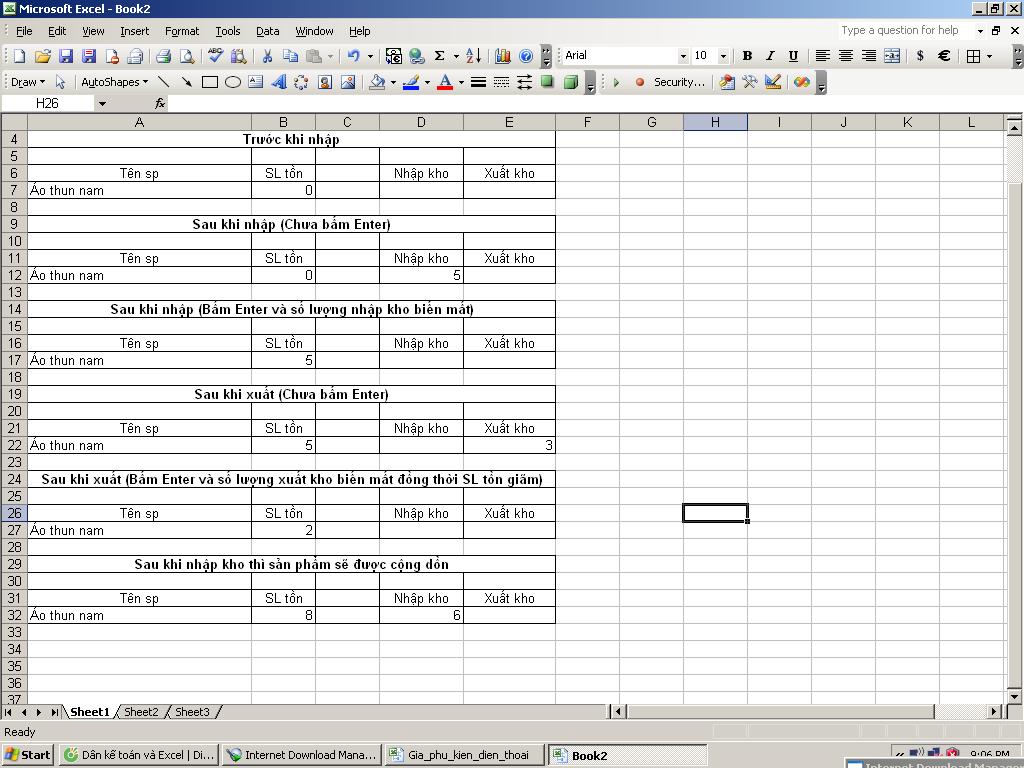Run spelling check from toolbar
This screenshot has height=768, width=1024.
[x=215, y=56]
